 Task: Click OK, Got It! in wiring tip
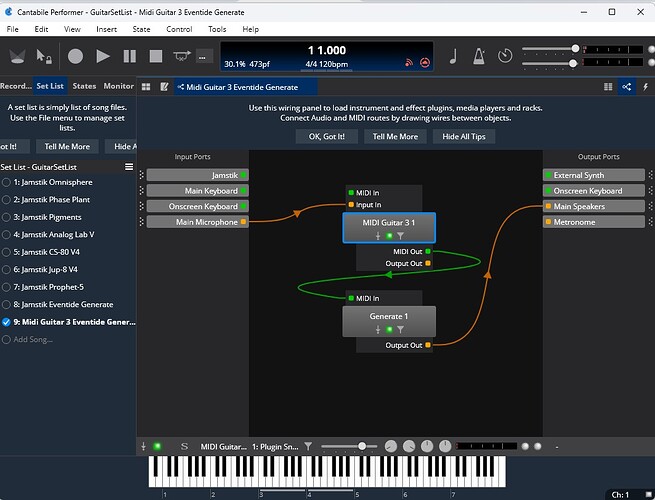click(x=327, y=137)
